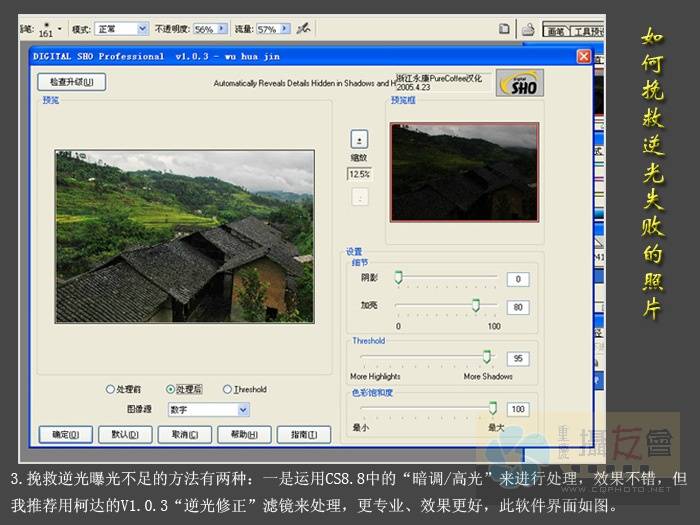Click the 帮助(H) help button
The image size is (700, 525).
point(244,434)
